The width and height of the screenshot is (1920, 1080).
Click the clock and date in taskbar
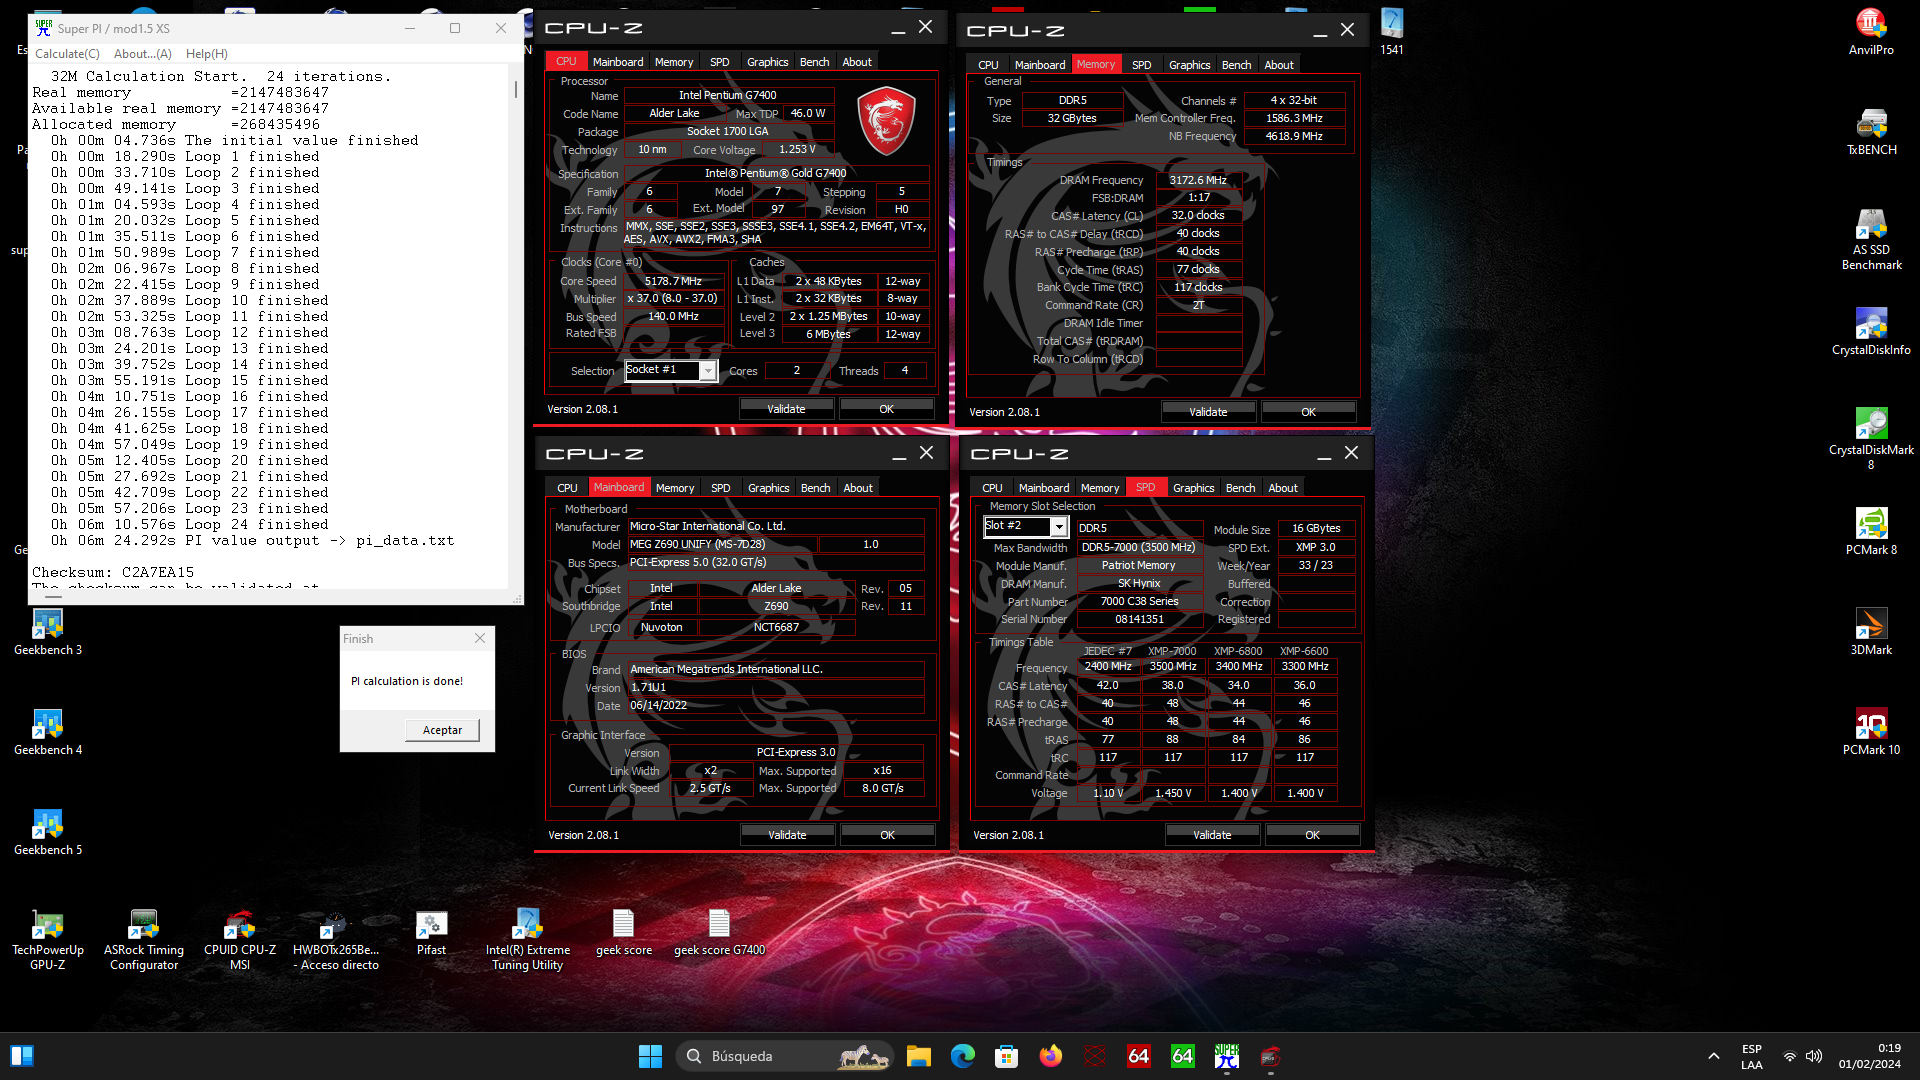click(1869, 1056)
